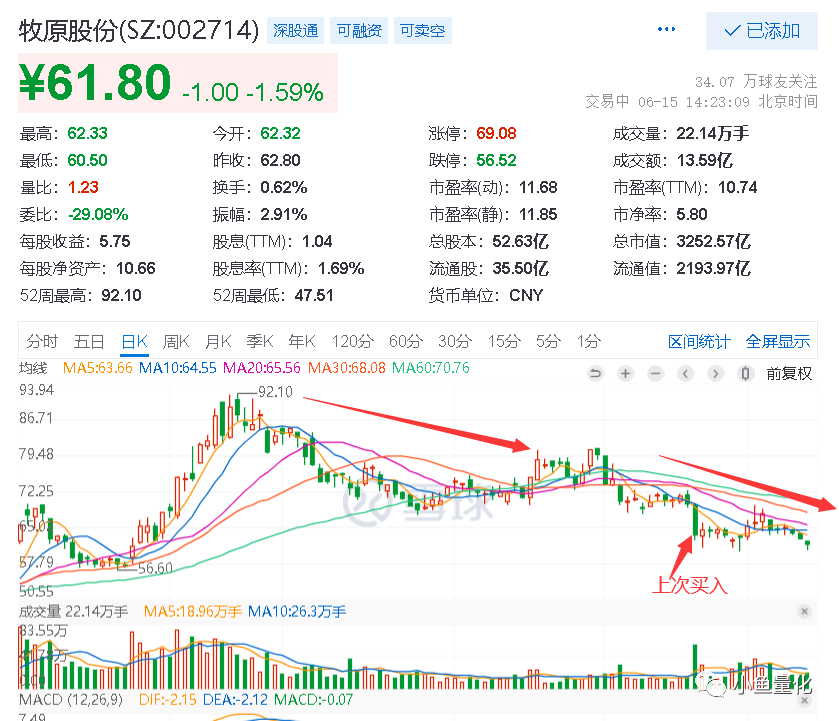This screenshot has height=721, width=839.
Task: Click the candlestick style icon
Action: [x=745, y=373]
